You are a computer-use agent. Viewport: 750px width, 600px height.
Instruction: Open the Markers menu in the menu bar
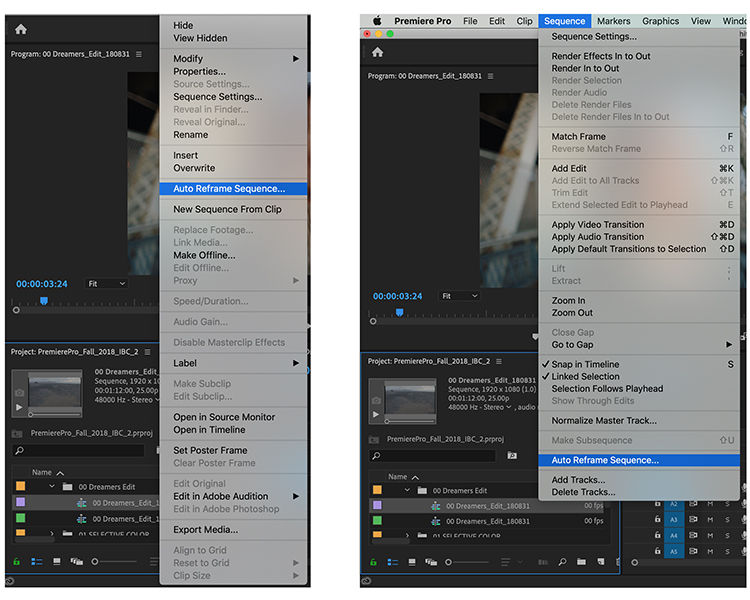613,21
